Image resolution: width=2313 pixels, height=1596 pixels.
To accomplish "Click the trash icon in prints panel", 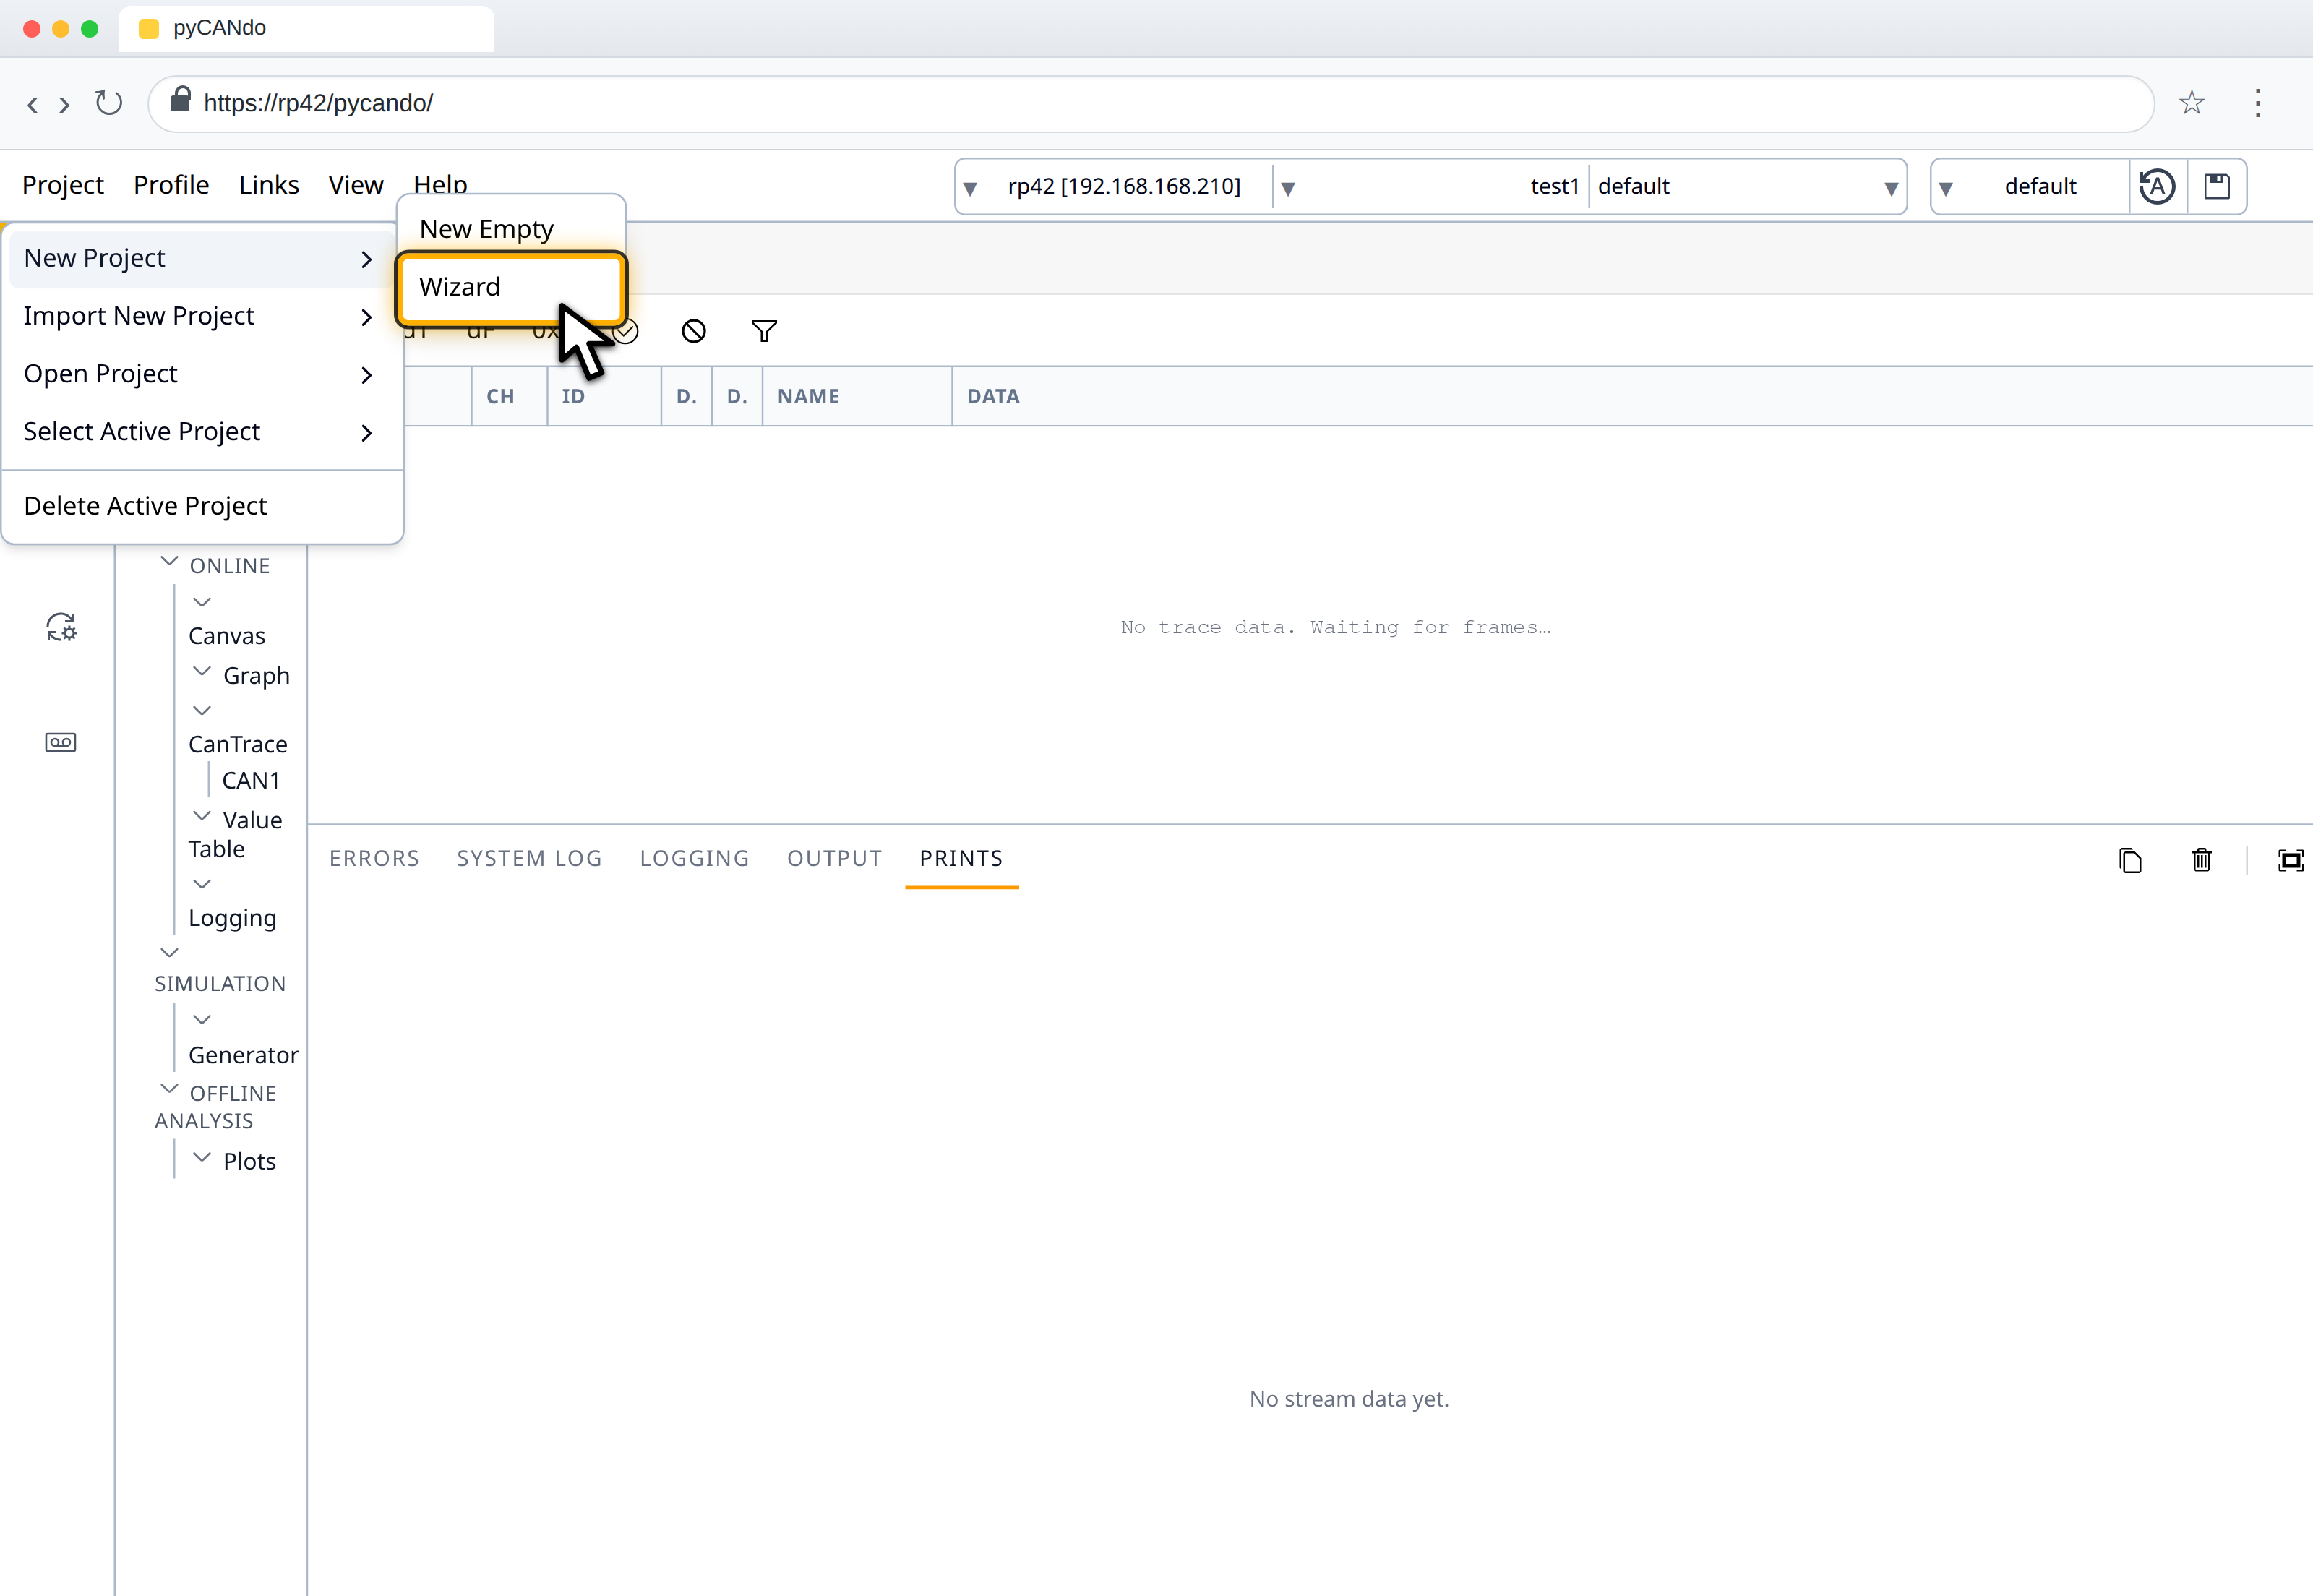I will tap(2201, 860).
